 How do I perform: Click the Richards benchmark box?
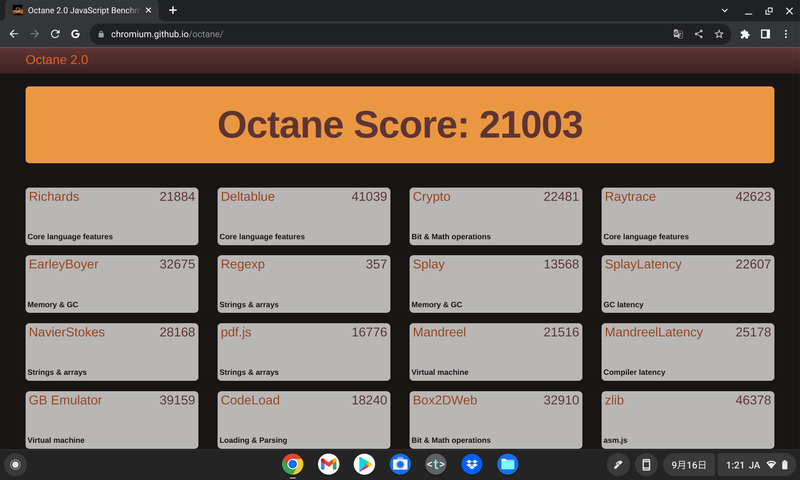click(x=112, y=216)
